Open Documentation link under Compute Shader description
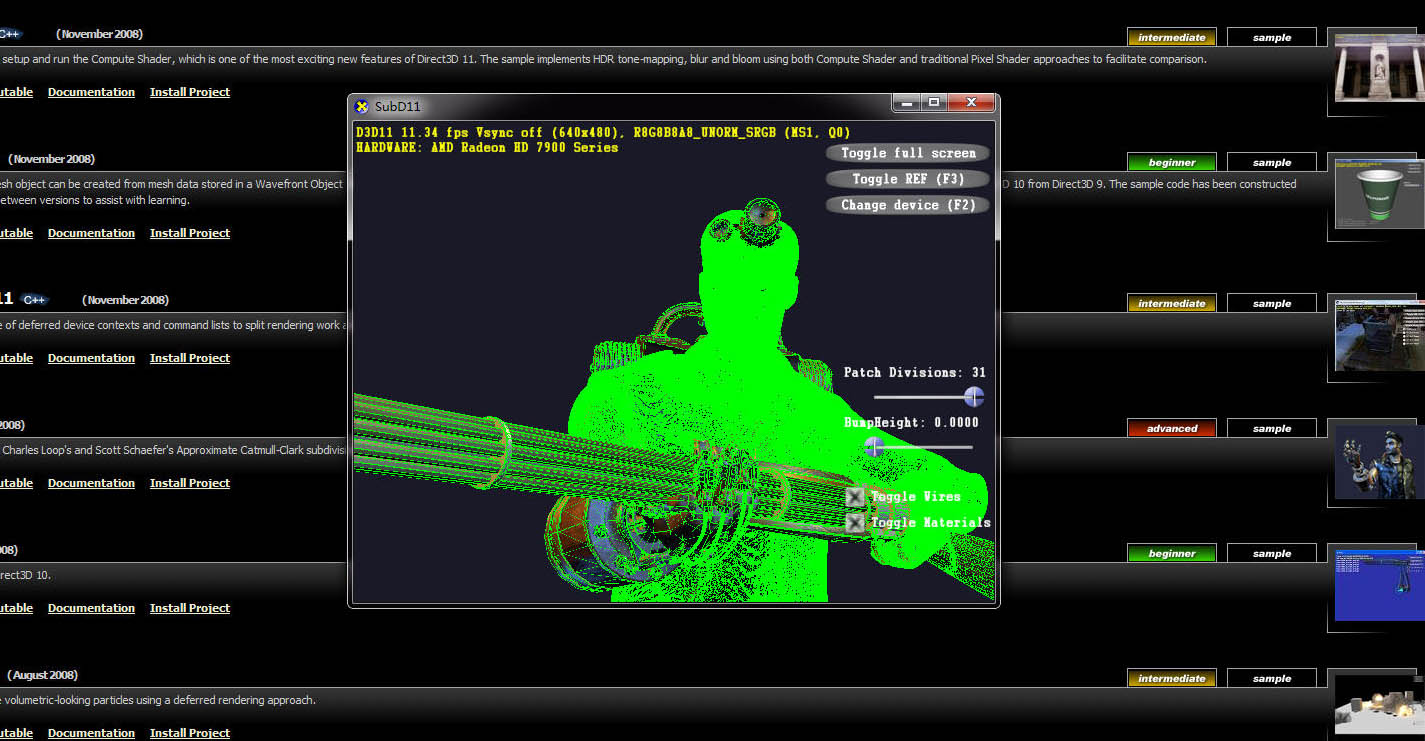 click(x=91, y=92)
